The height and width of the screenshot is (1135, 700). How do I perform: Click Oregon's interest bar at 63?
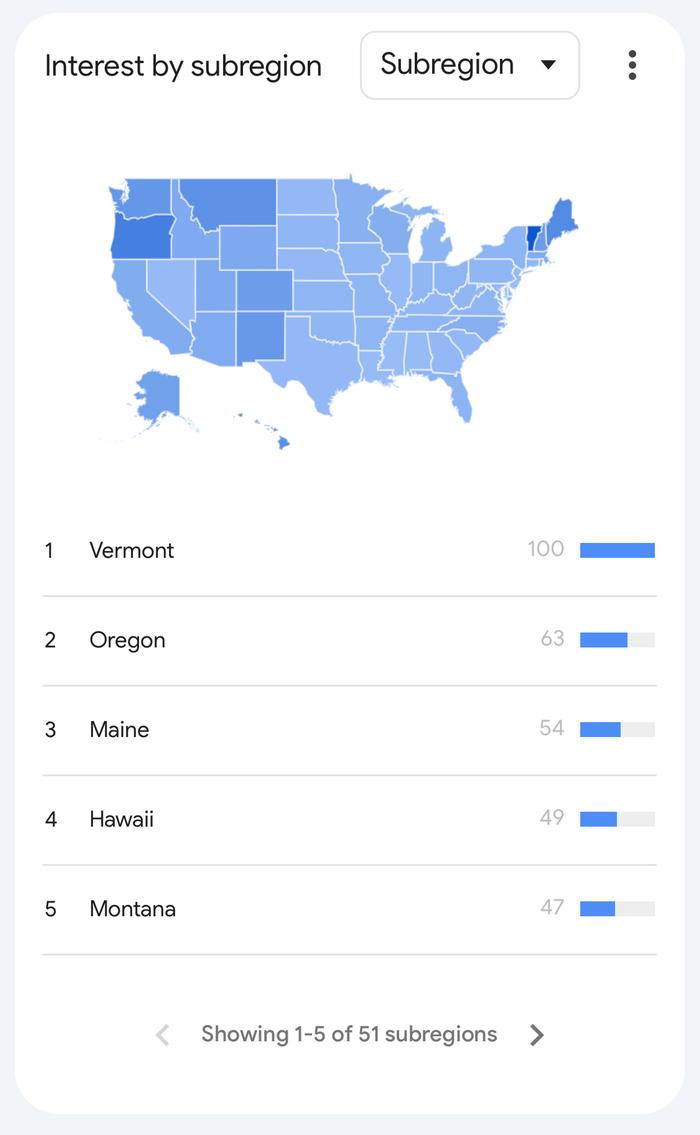click(617, 640)
